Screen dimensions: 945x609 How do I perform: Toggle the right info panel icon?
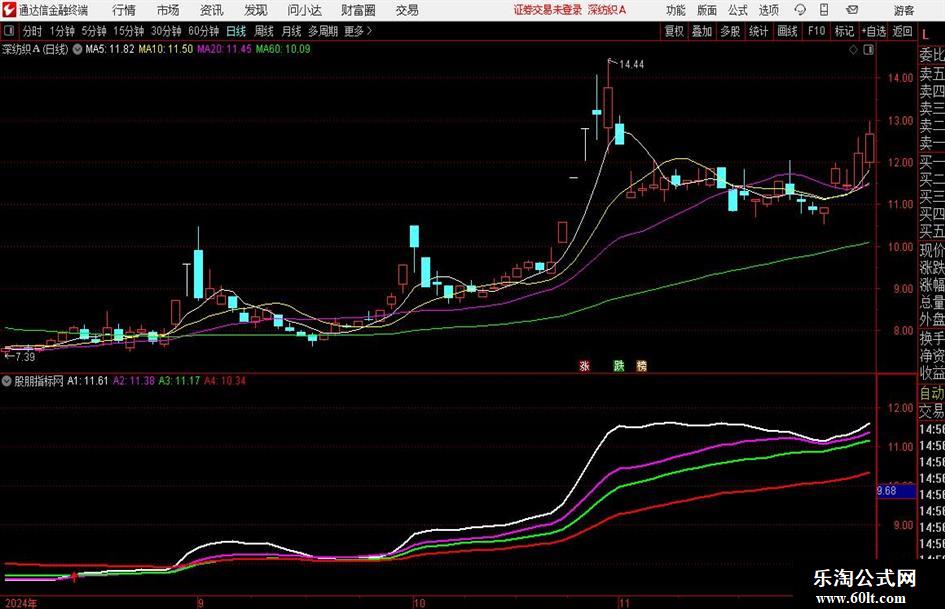point(868,50)
